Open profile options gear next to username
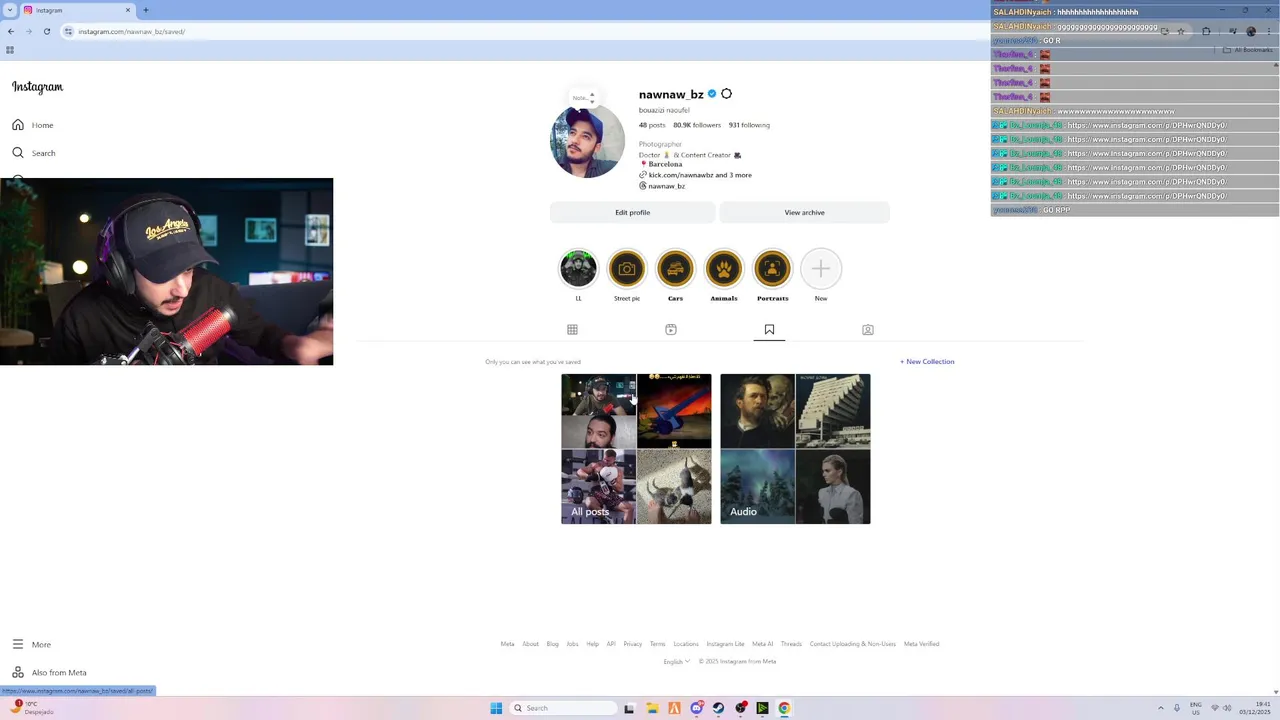Screen dimensions: 1280x720 click(727, 94)
